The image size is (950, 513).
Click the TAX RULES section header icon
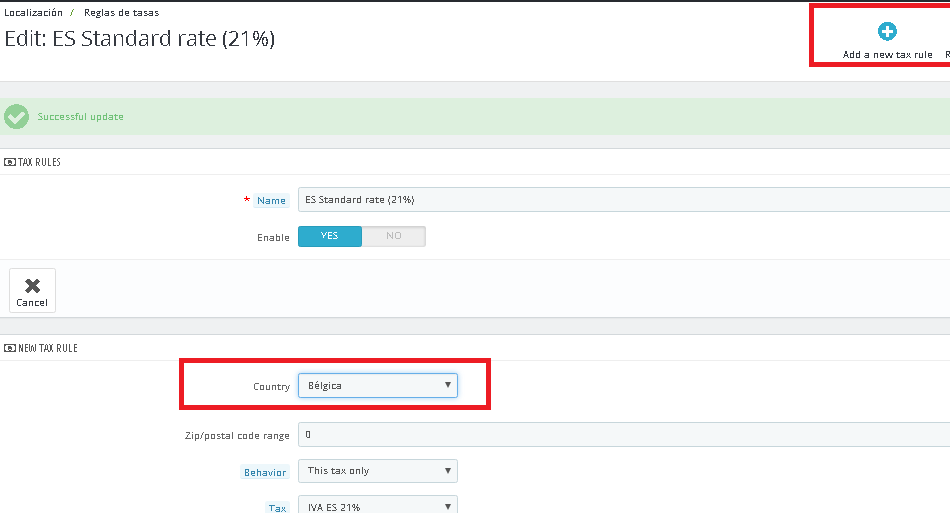tap(10, 162)
